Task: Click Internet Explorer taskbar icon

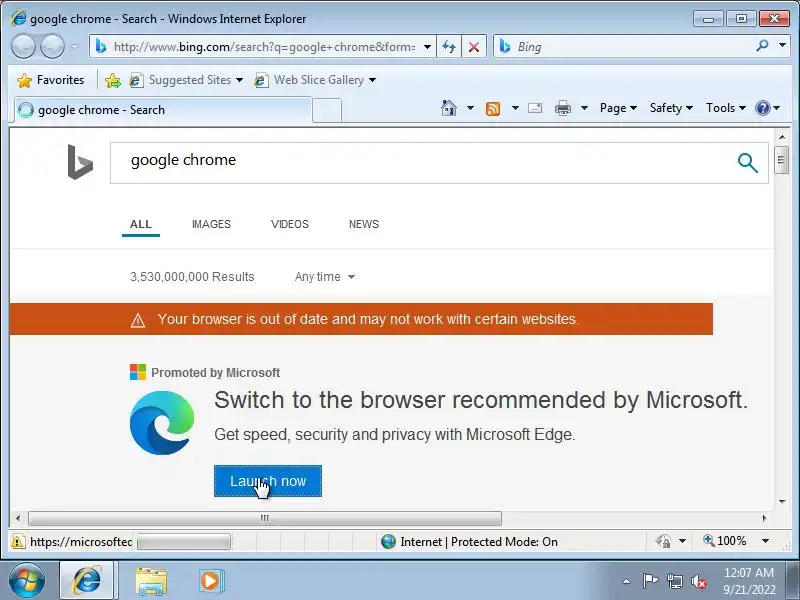Action: [87, 581]
